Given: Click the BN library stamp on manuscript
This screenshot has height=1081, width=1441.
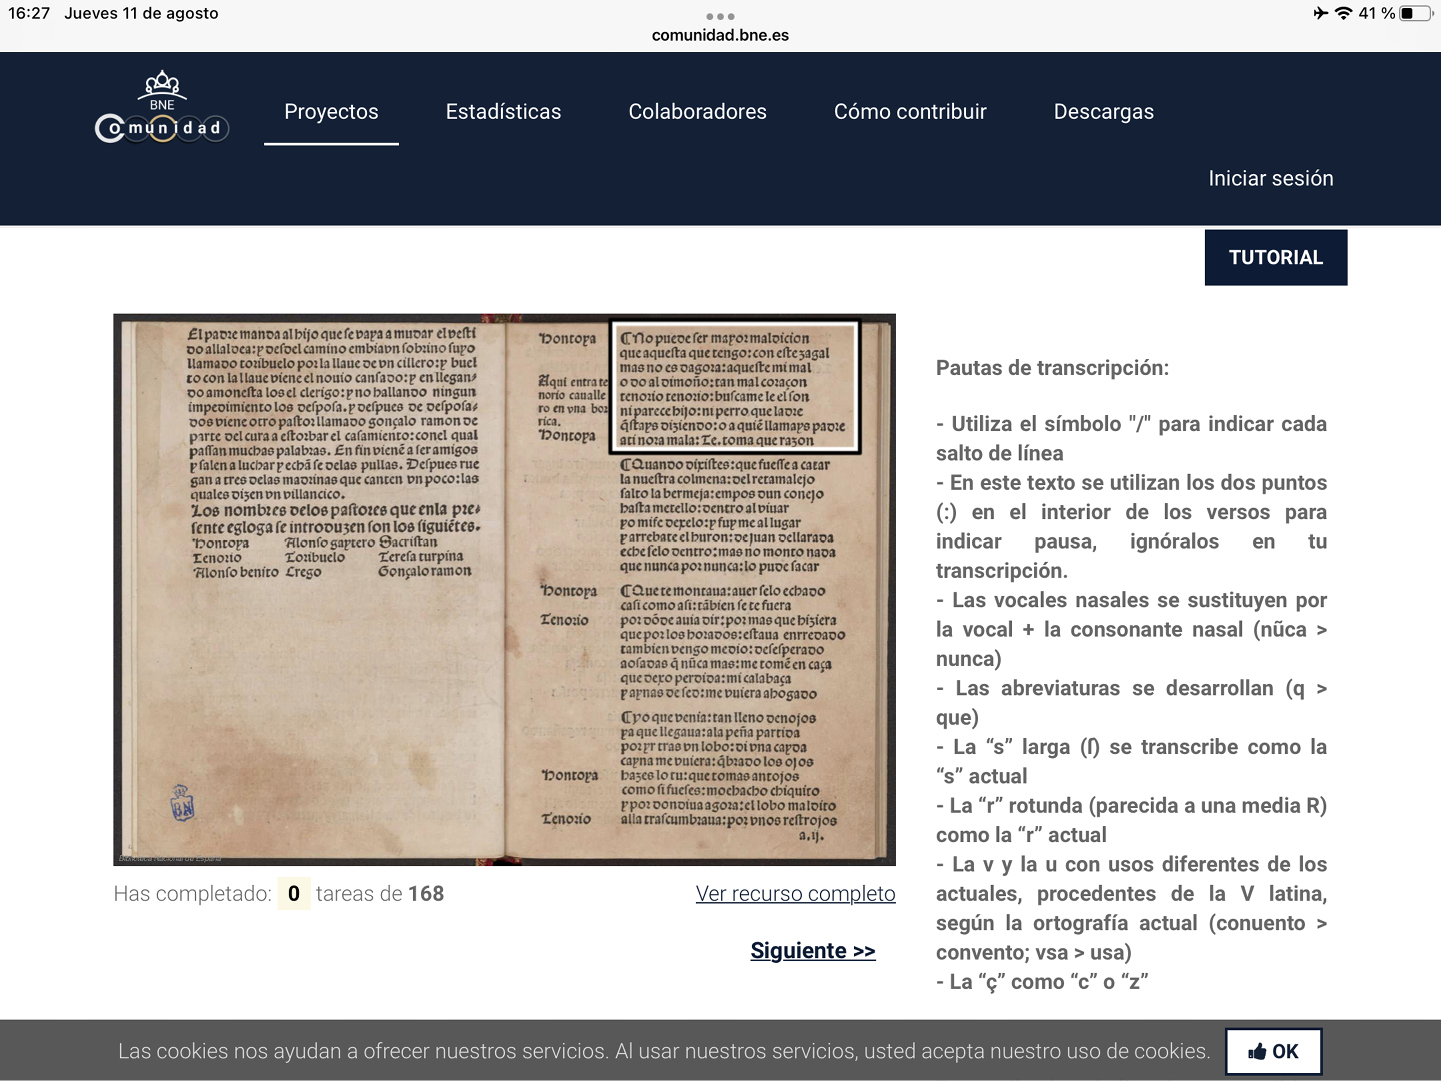Looking at the screenshot, I should [x=182, y=803].
